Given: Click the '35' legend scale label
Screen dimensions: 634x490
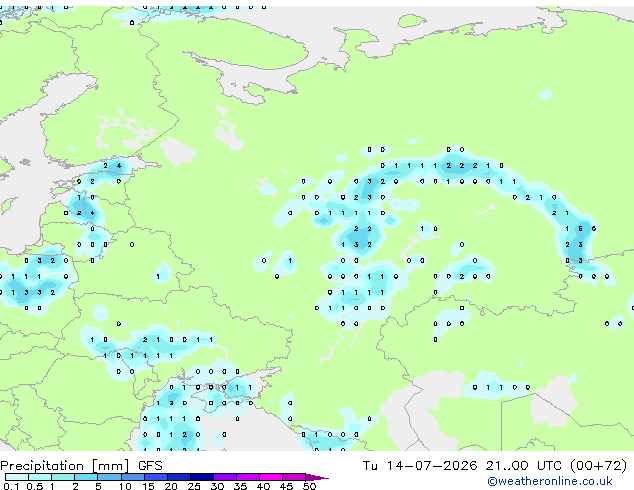Looking at the screenshot, I should click(240, 486).
